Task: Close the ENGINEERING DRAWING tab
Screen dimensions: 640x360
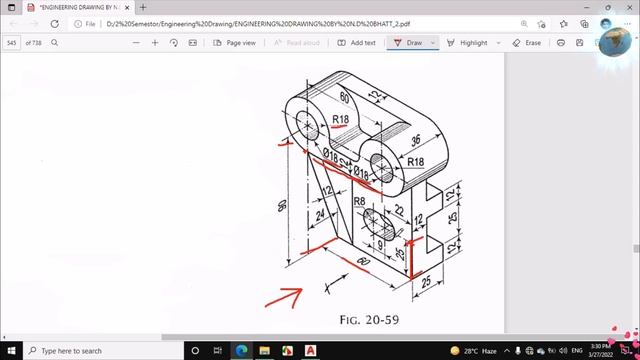Action: point(127,7)
